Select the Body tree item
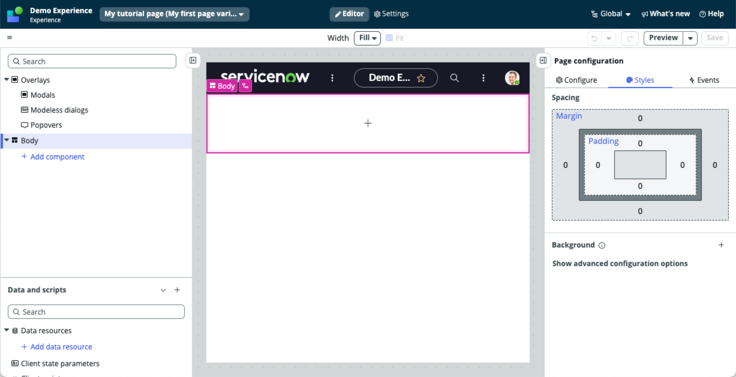The image size is (736, 377). [96, 140]
